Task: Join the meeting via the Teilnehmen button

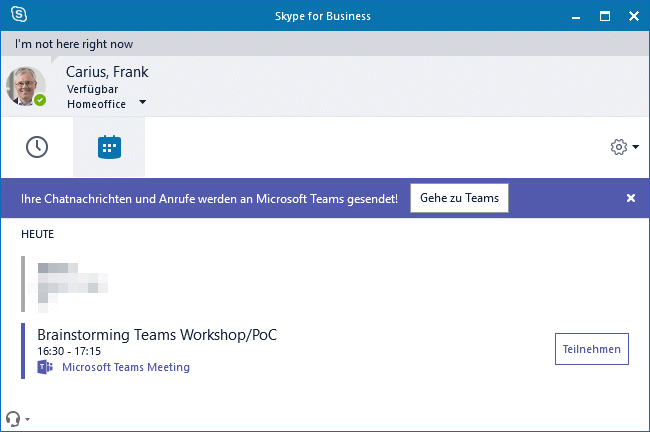Action: tap(592, 349)
